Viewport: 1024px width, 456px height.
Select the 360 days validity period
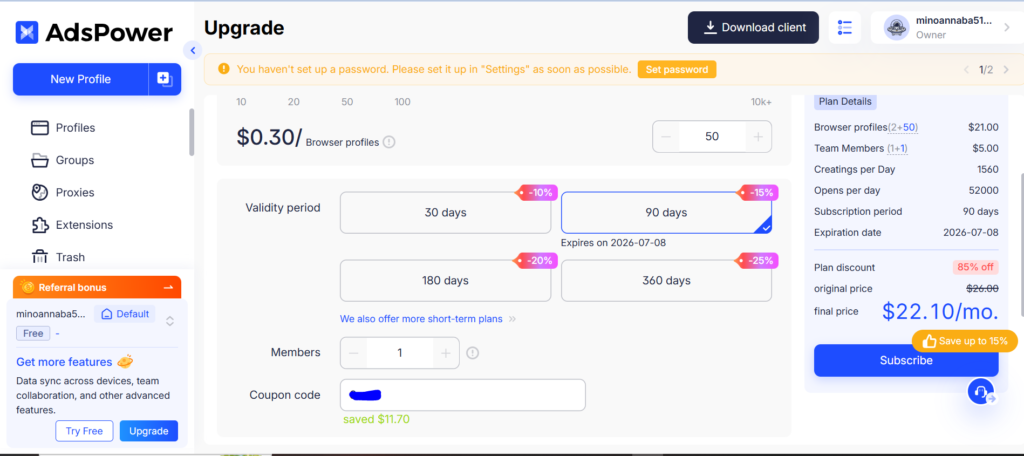coord(666,280)
